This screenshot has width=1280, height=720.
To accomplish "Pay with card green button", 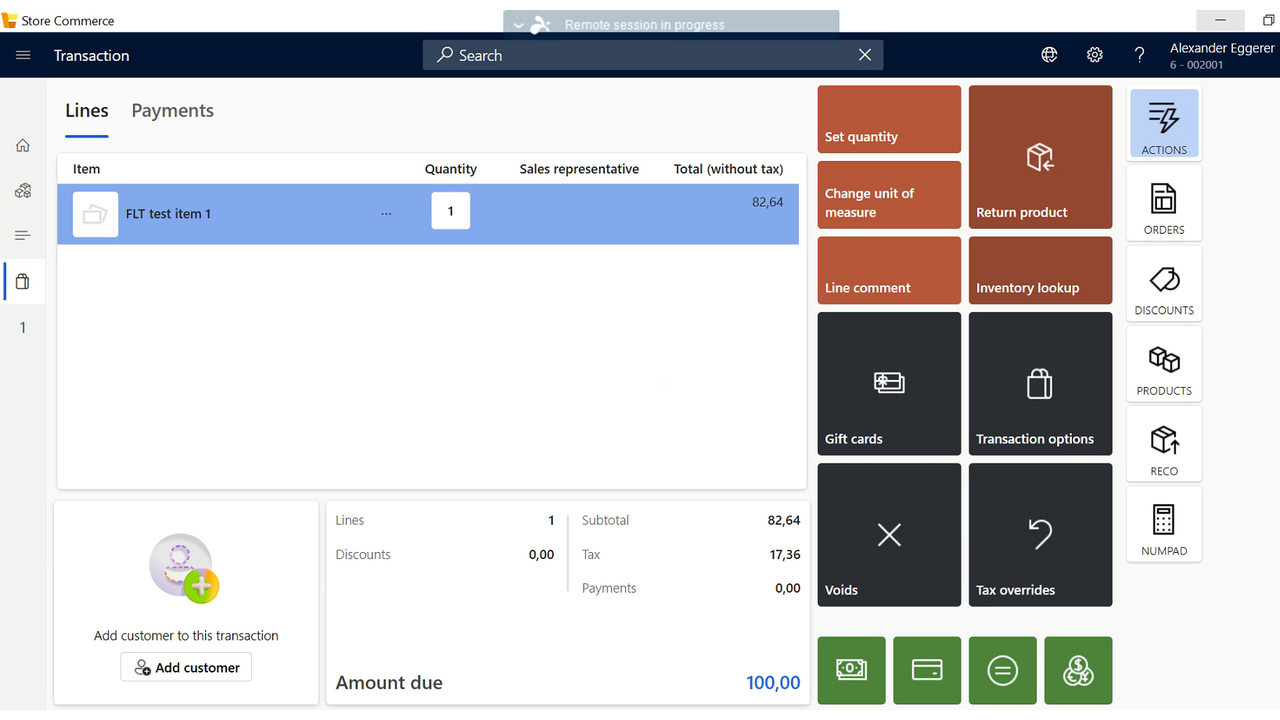I will tap(927, 671).
